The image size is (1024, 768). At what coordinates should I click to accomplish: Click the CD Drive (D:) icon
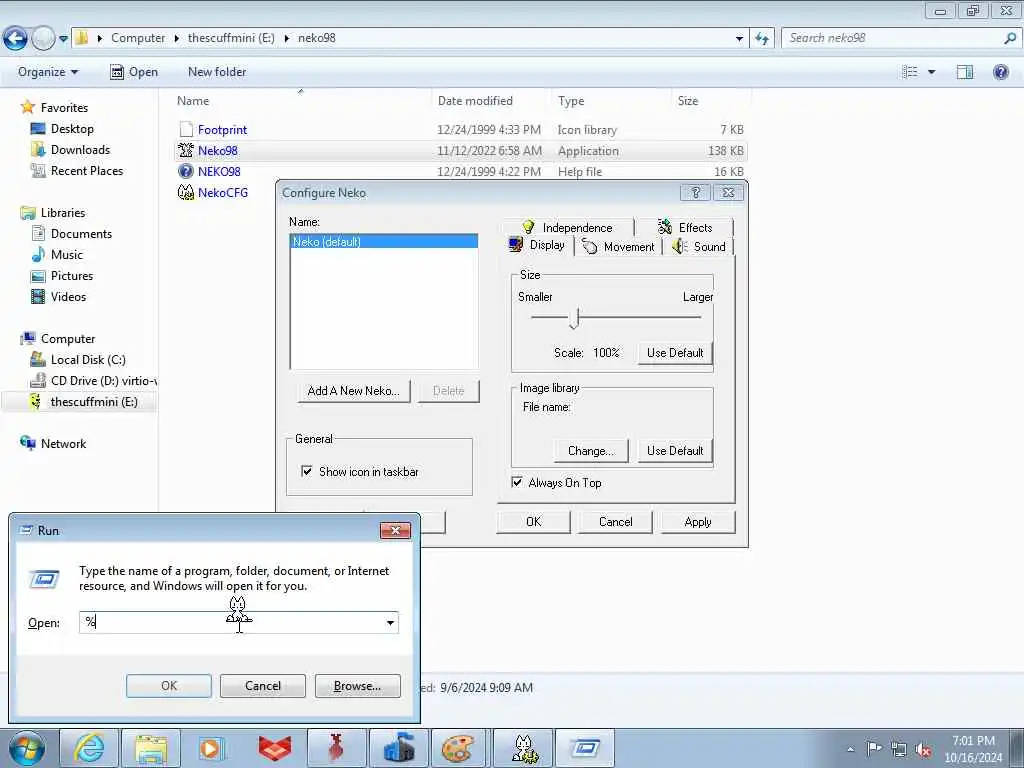(38, 380)
